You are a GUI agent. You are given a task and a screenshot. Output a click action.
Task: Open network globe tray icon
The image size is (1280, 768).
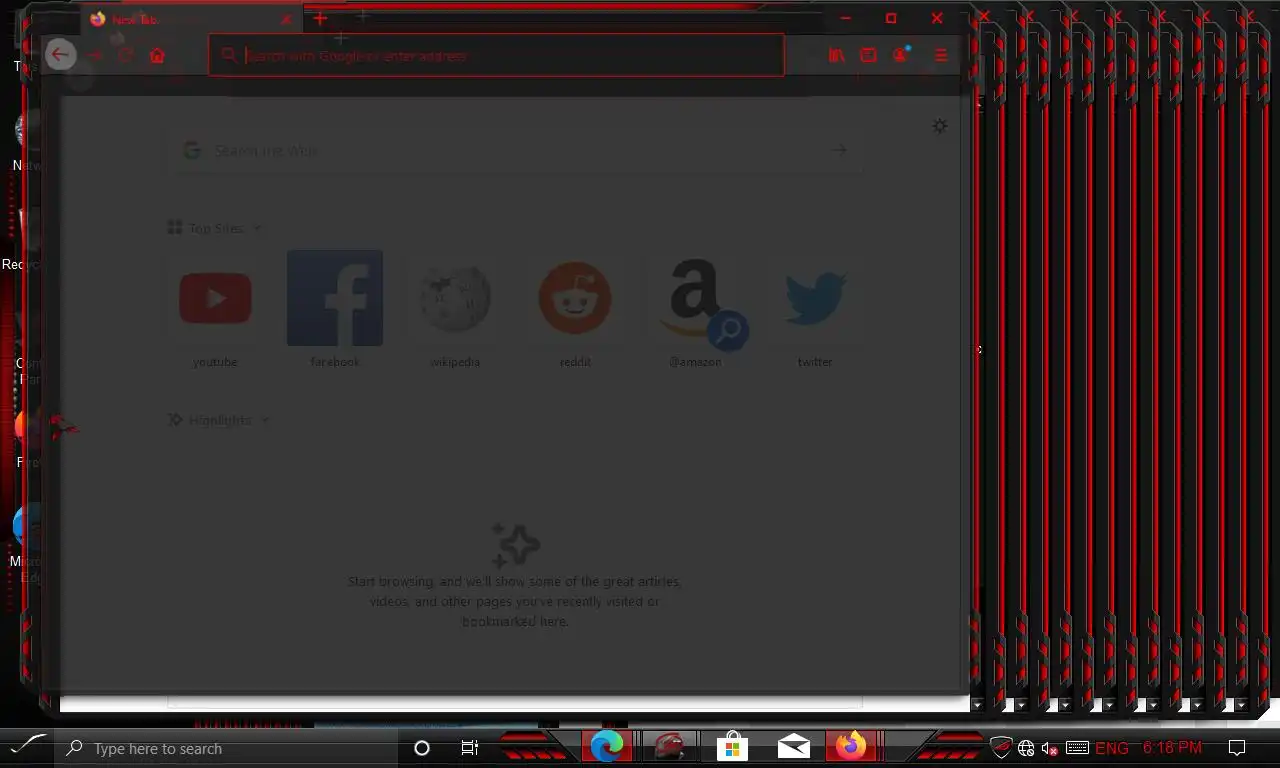[x=1026, y=748]
